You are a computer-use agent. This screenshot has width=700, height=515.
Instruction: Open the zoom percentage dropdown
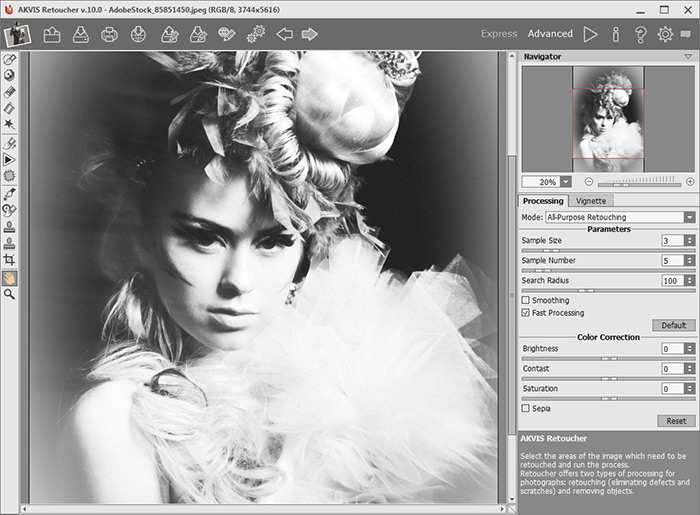coord(566,182)
